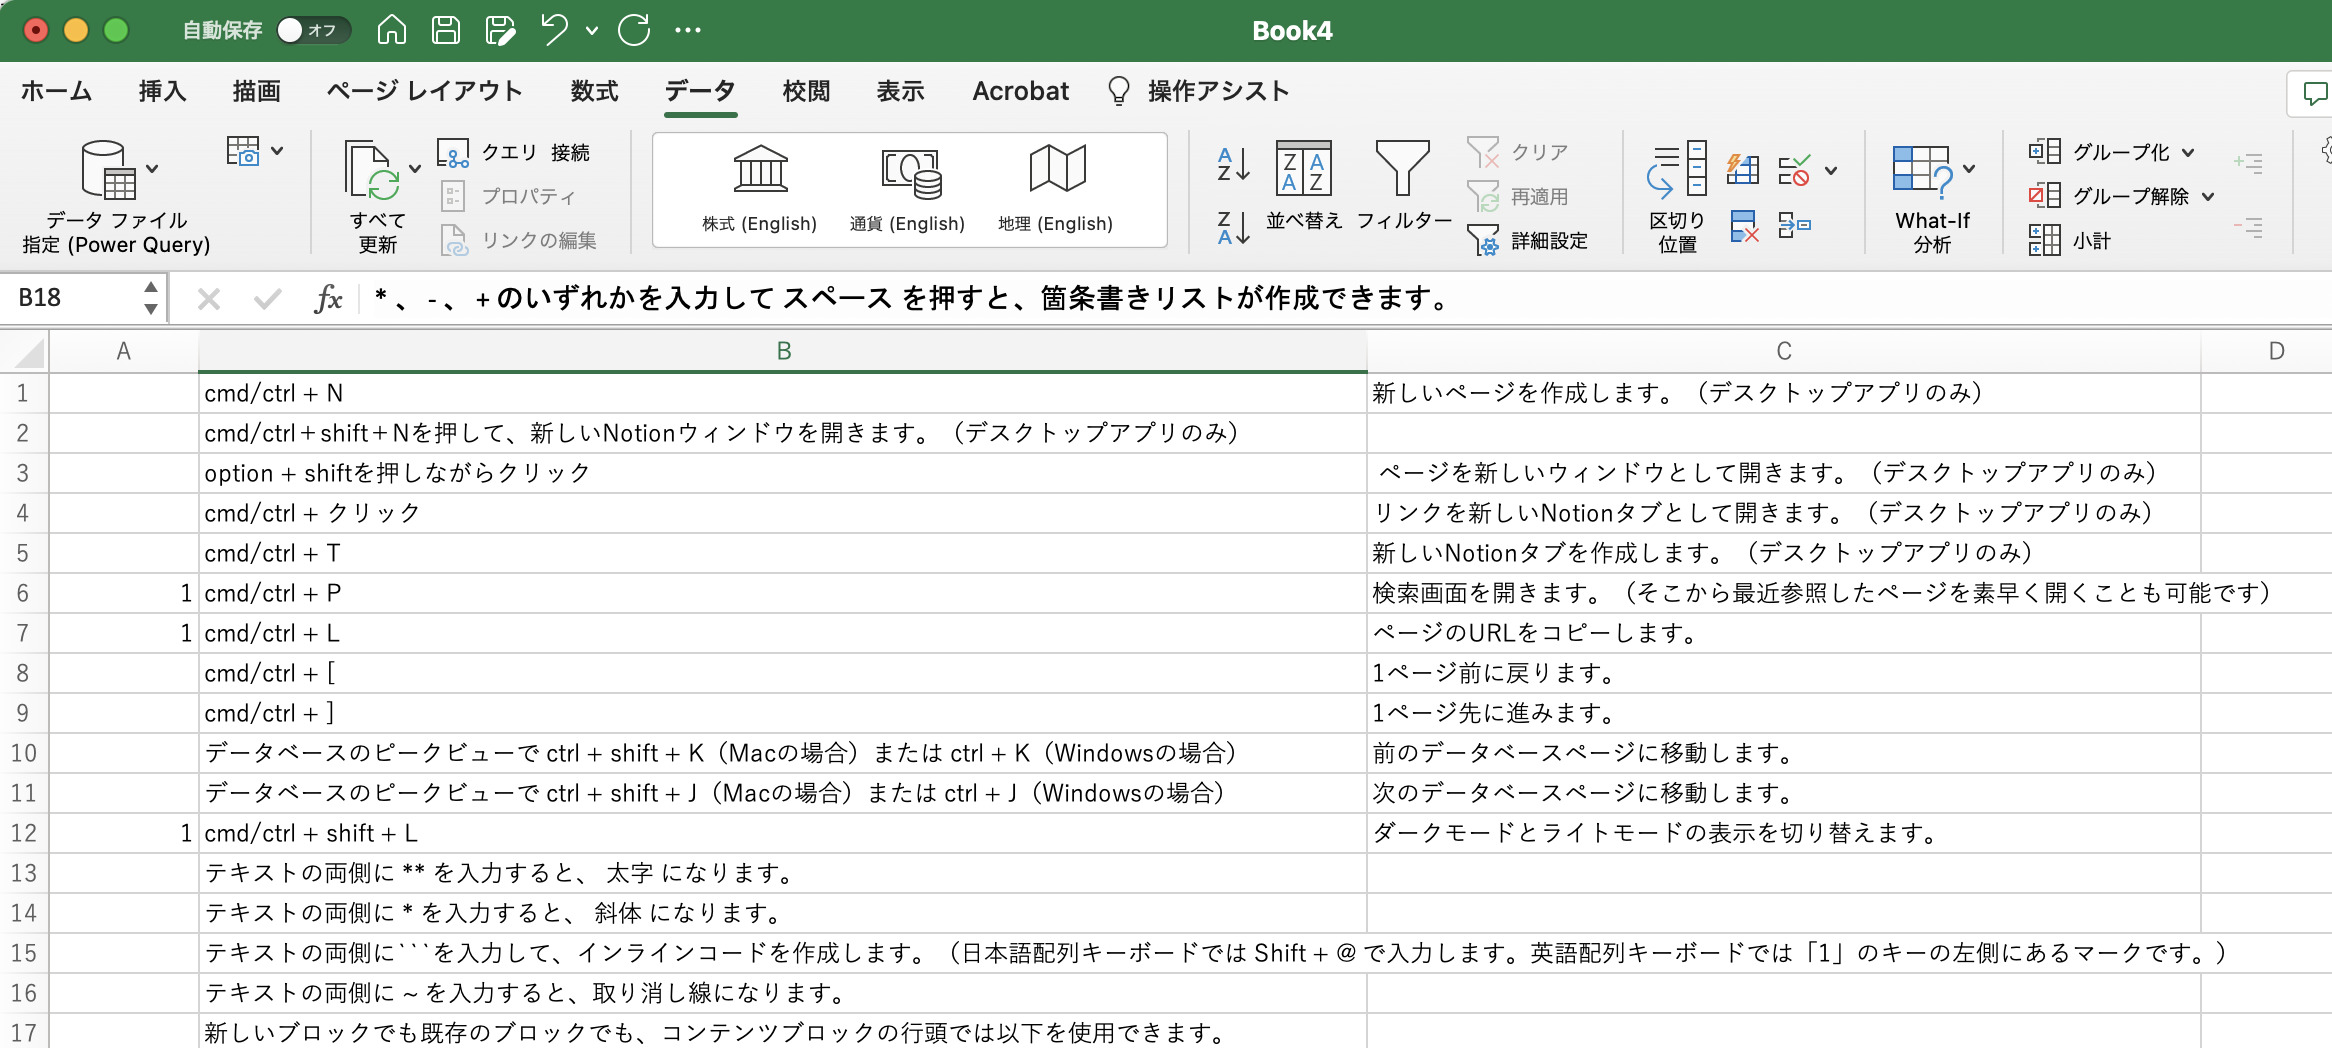Click the Save As icon with pencil
The width and height of the screenshot is (2332, 1048).
[500, 30]
